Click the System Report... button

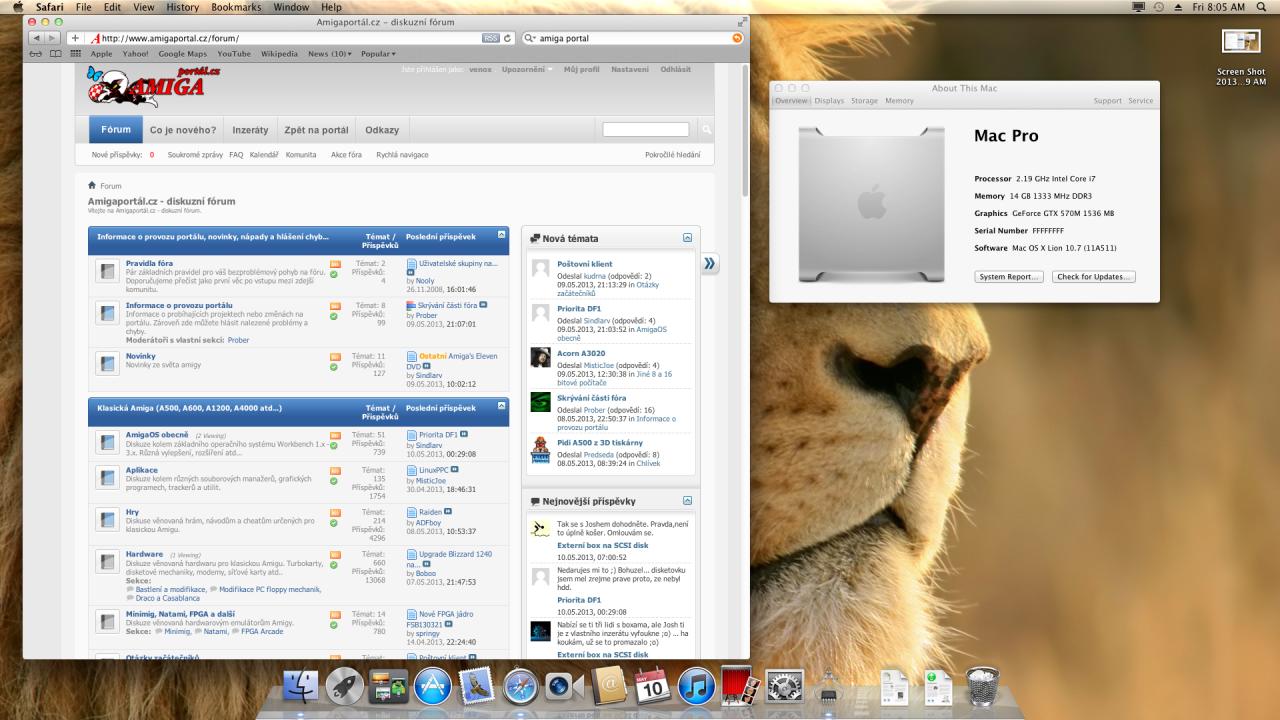pos(1008,277)
